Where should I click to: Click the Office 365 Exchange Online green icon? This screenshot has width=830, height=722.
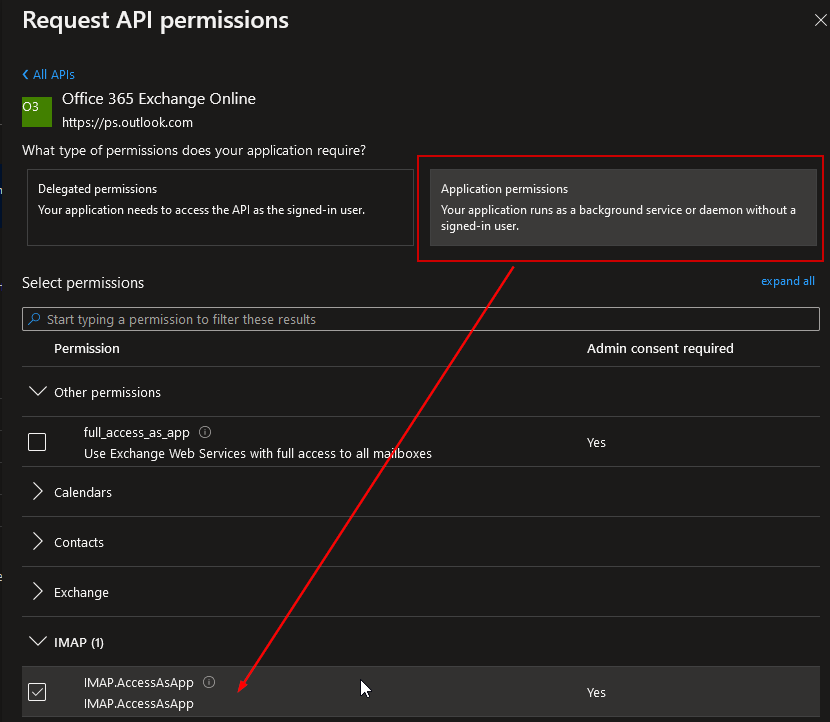37,112
